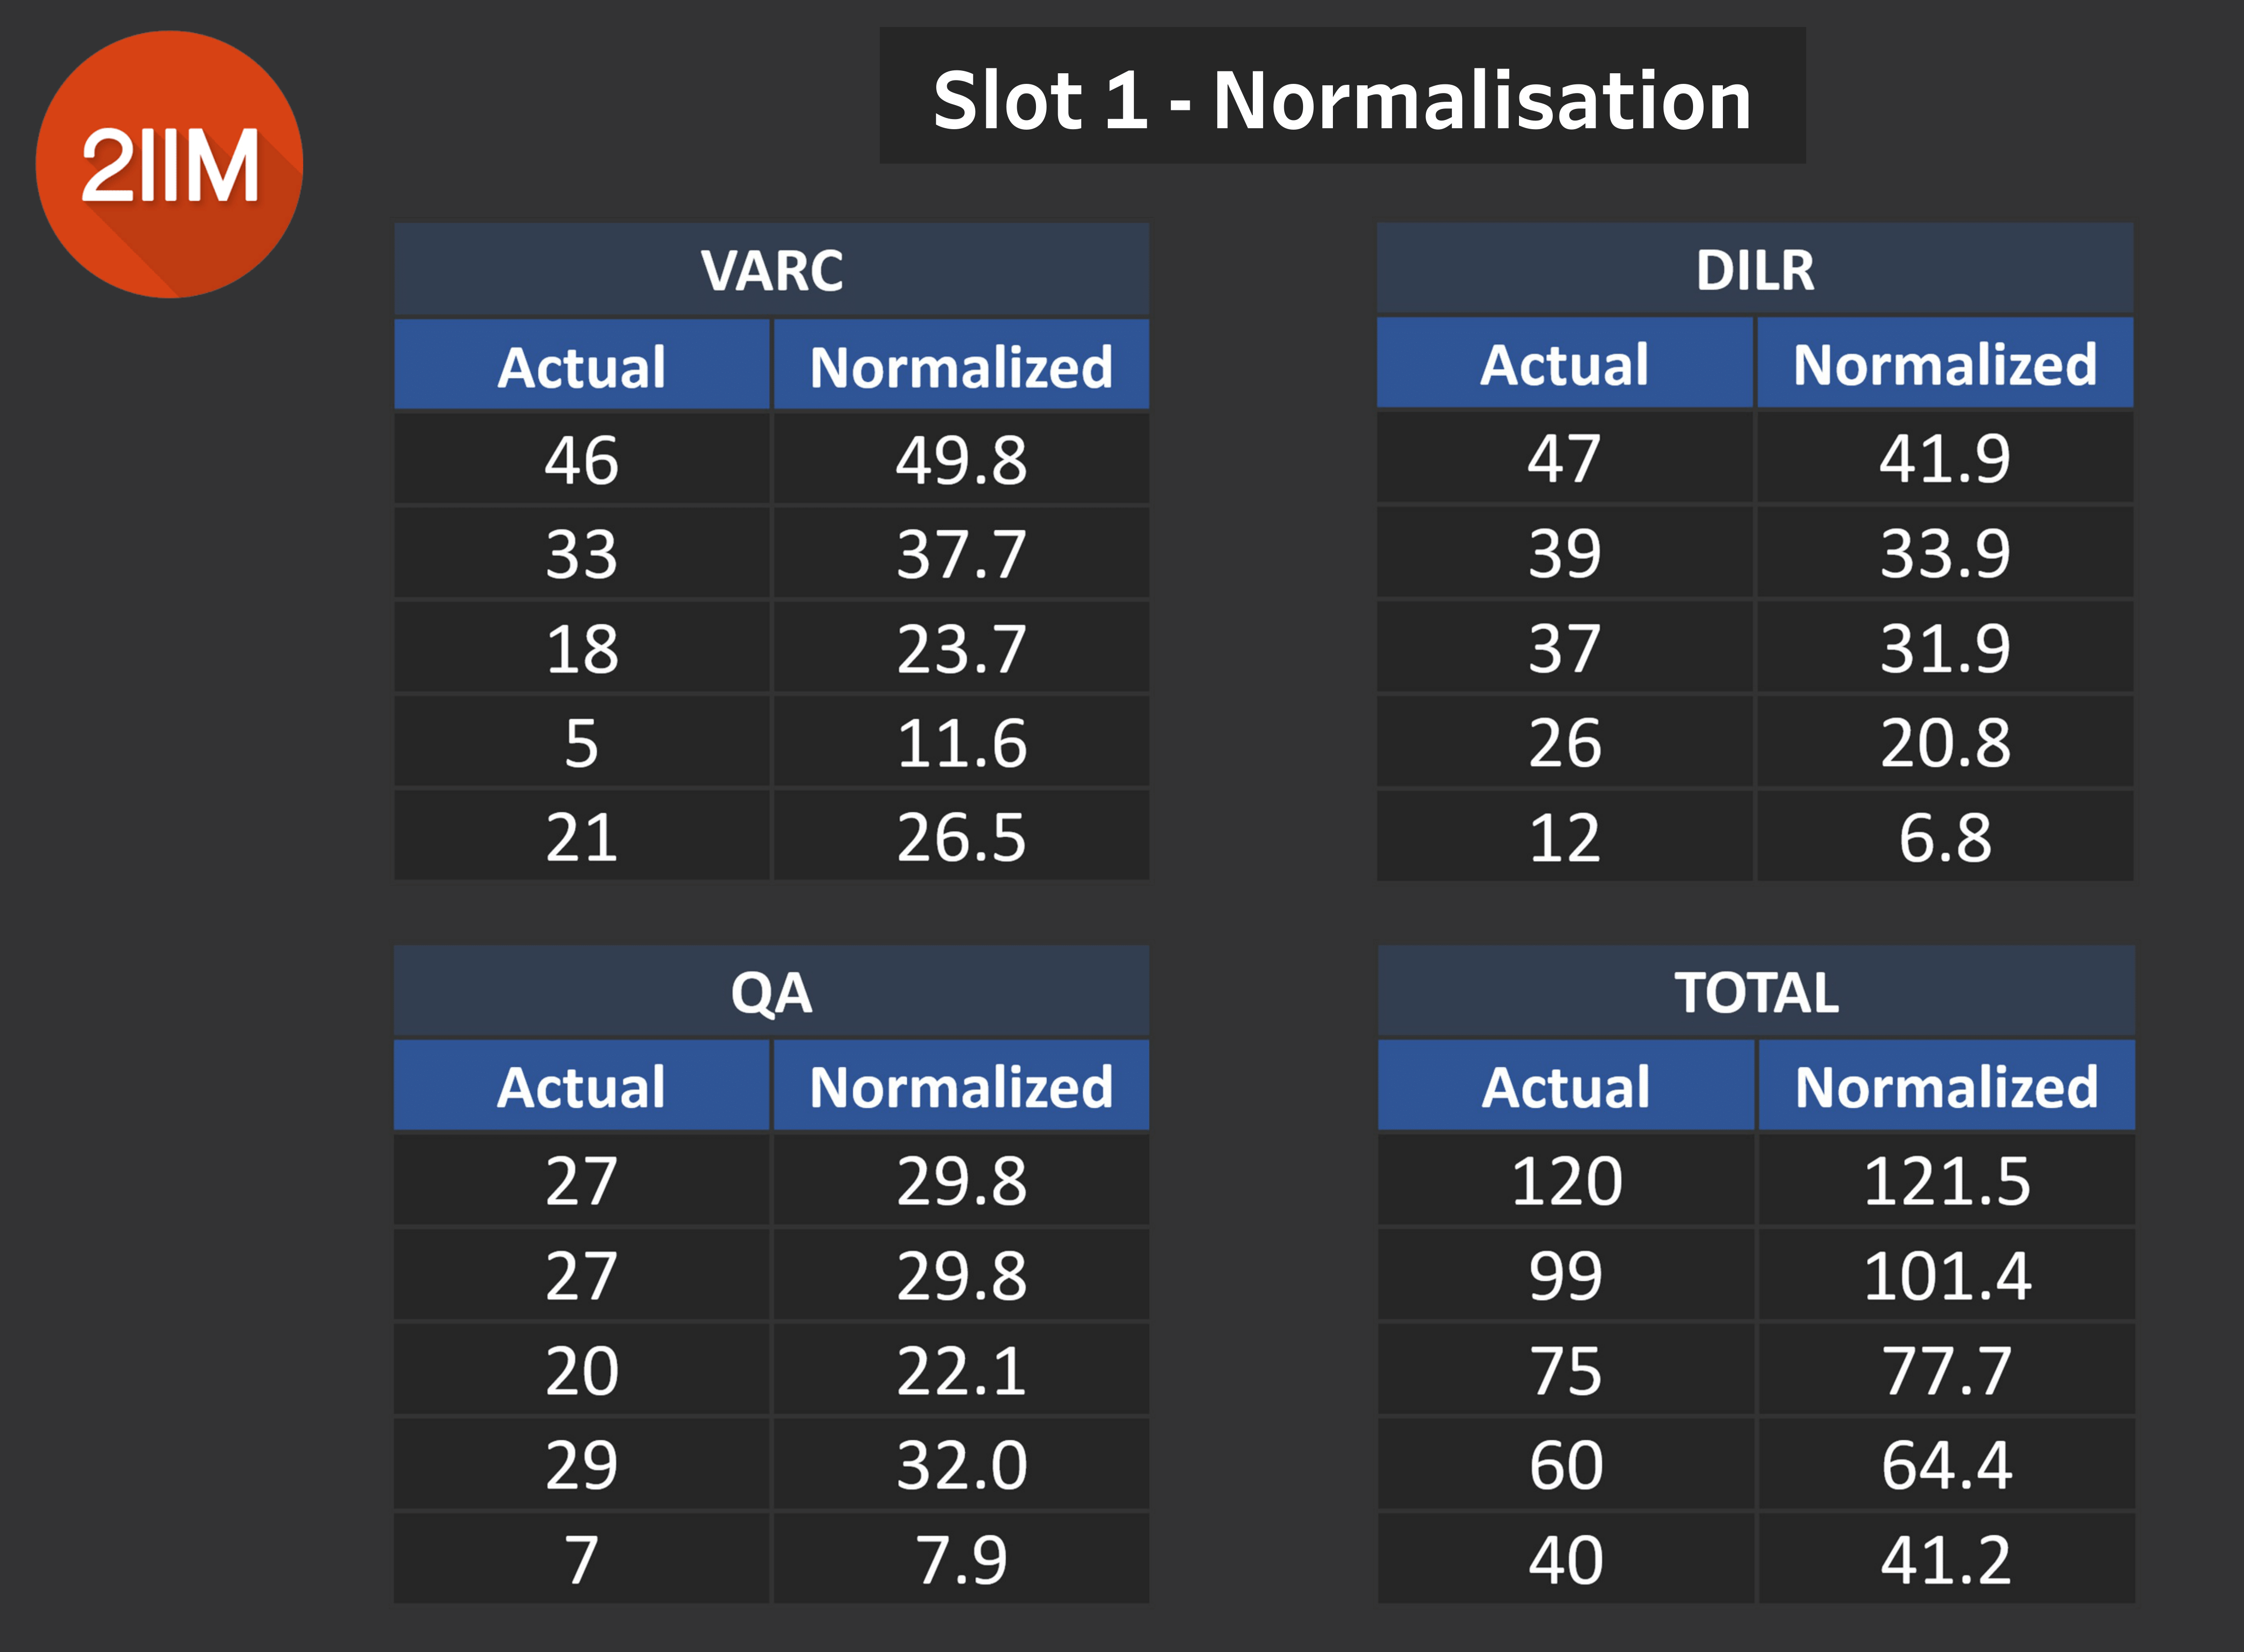
Task: Click the 41.2 cell in TOTAL
Action: (1946, 1559)
